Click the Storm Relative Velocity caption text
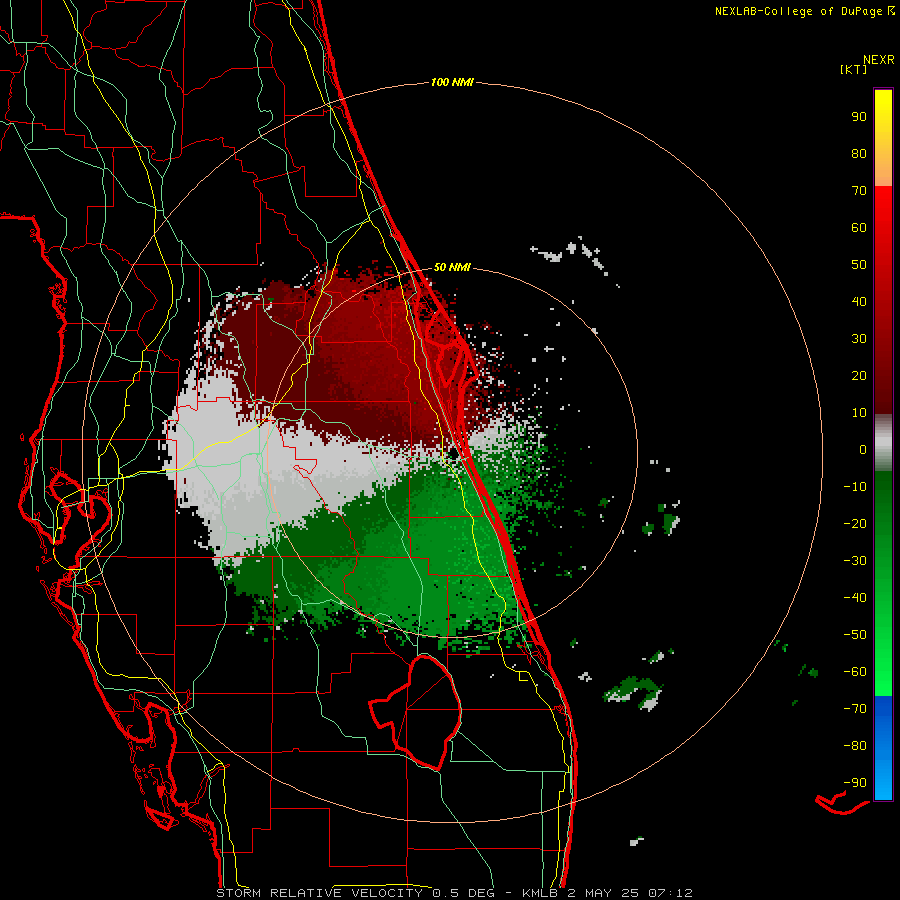Viewport: 900px width, 900px height. [454, 893]
